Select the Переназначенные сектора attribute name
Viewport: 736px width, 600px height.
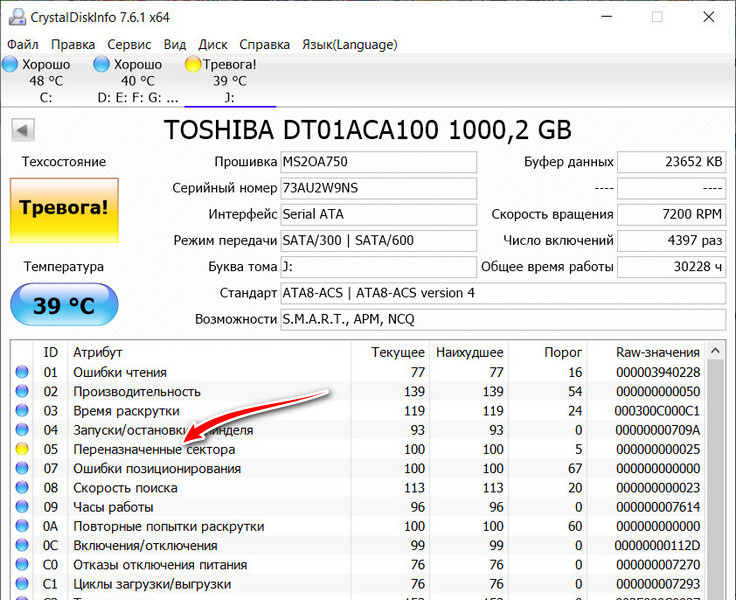pos(154,449)
